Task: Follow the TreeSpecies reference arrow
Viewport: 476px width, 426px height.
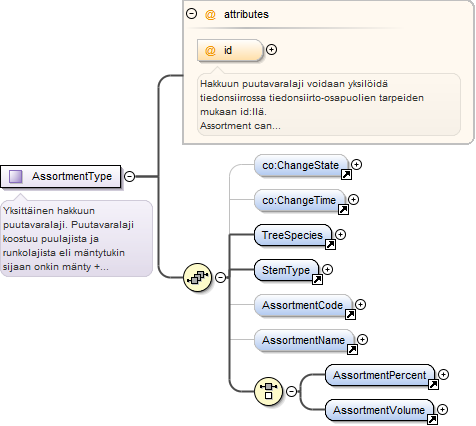Action: coord(330,244)
